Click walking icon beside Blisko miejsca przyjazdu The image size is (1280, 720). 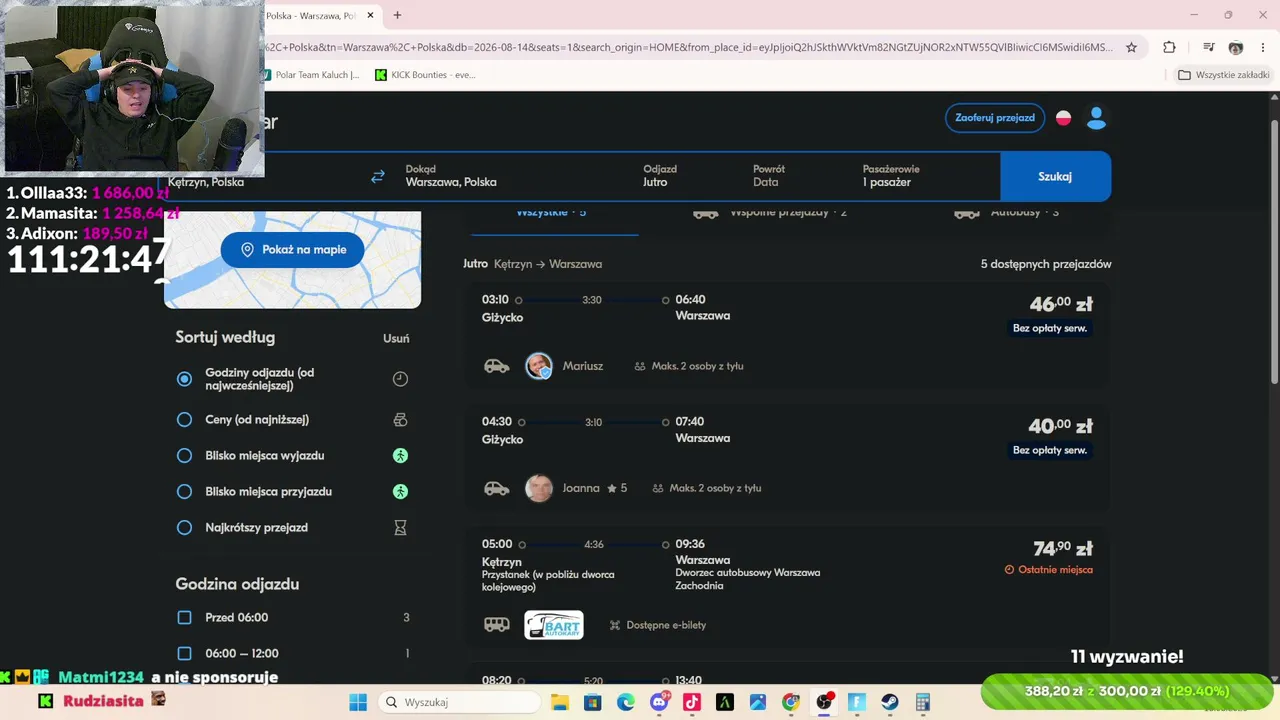[x=400, y=492]
